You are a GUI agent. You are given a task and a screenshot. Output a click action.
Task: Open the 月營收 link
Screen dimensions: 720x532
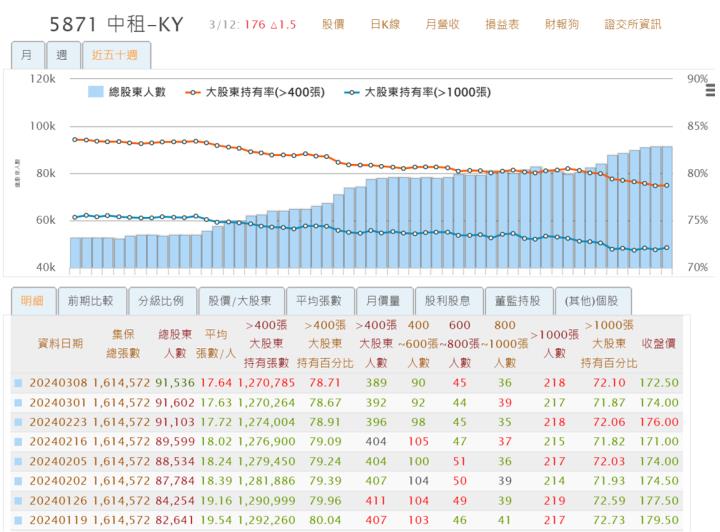point(443,24)
